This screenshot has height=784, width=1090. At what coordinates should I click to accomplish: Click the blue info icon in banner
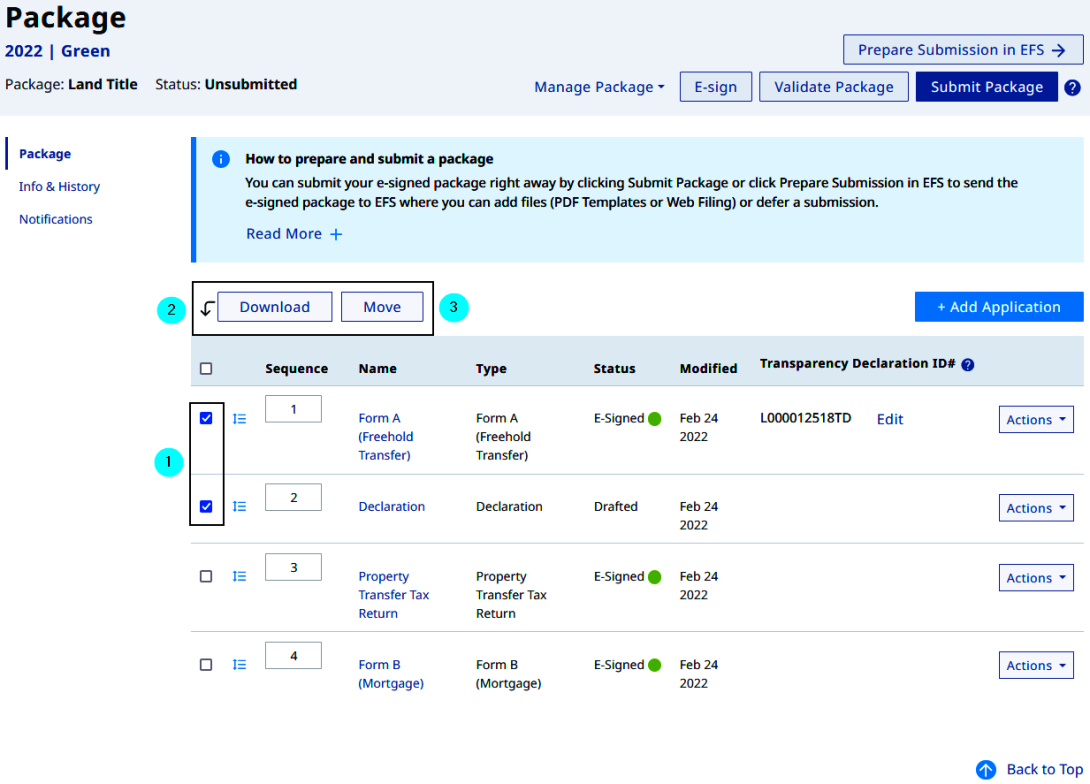click(x=221, y=160)
